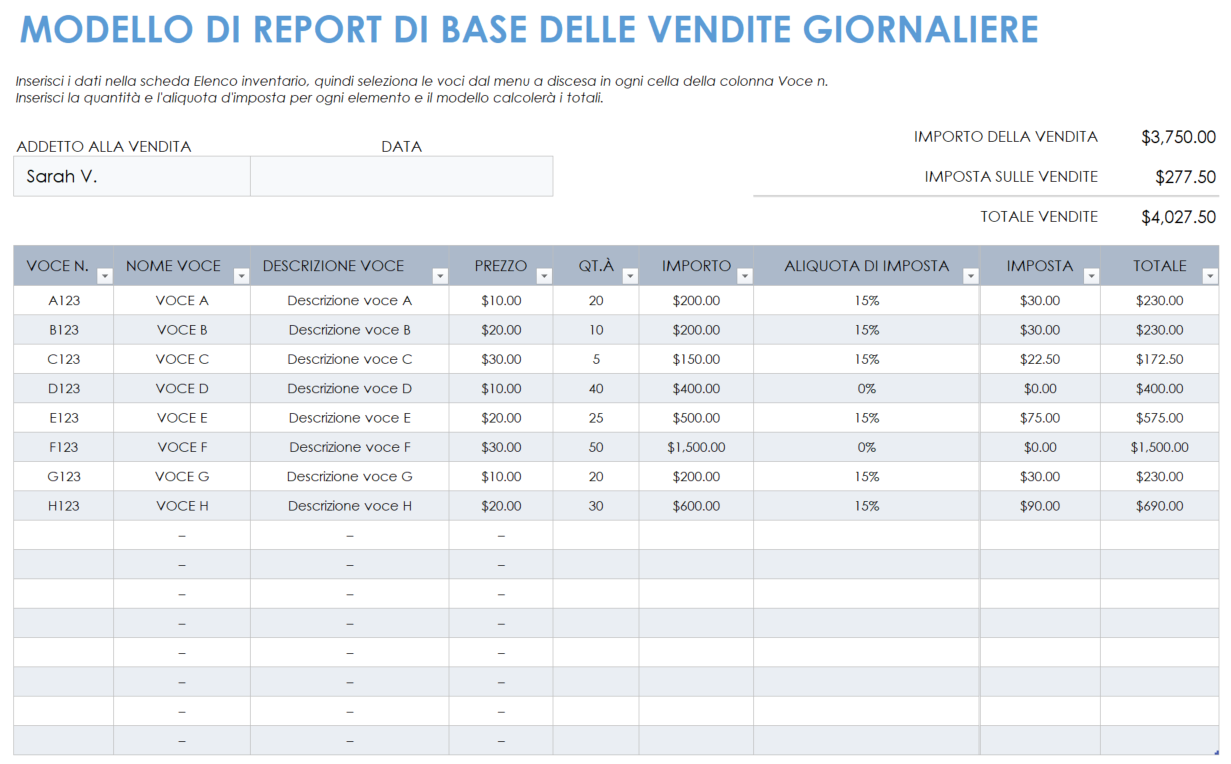
Task: Select the VOCE F row name cell
Action: 181,447
